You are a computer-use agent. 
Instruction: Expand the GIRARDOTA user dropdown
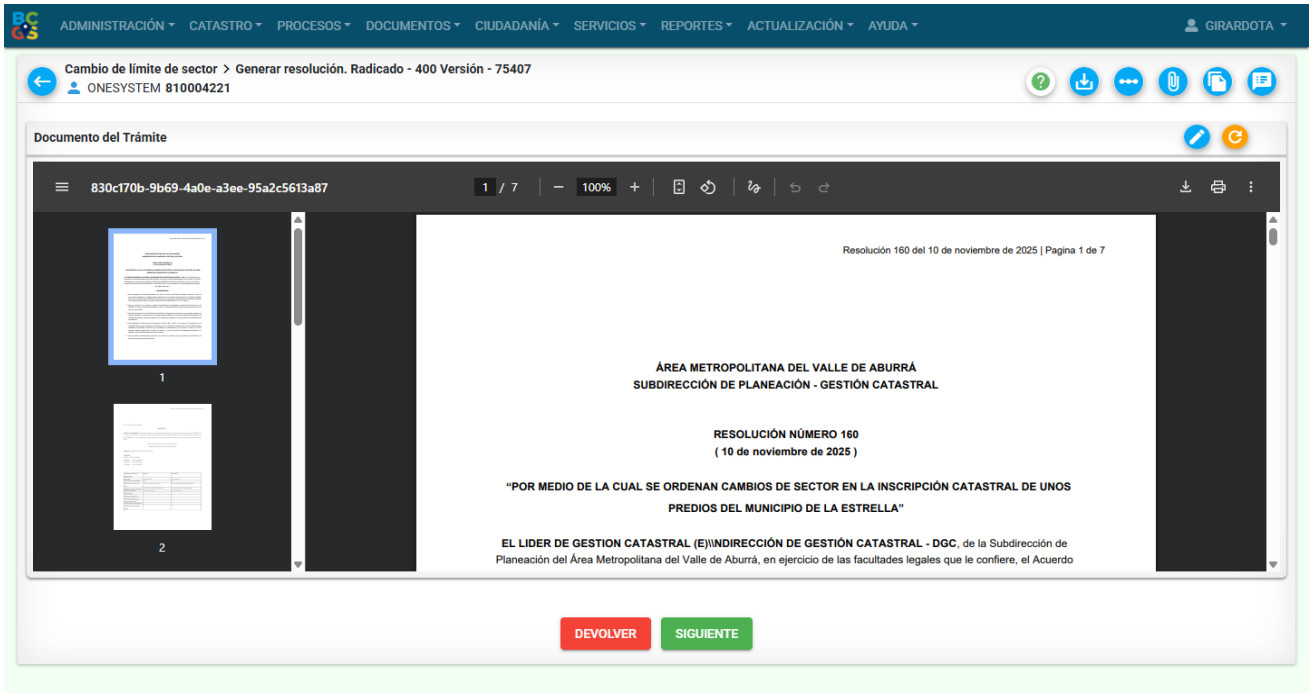(x=1236, y=26)
